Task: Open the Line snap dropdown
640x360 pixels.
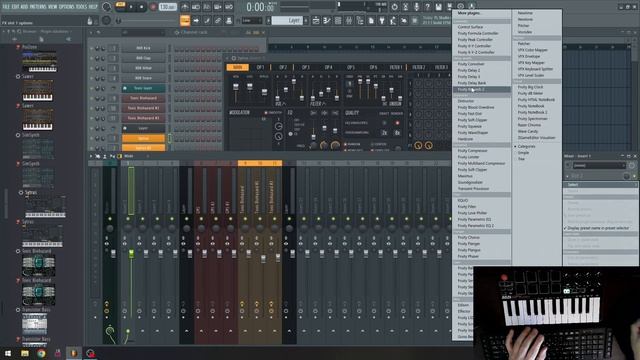Action: (x=251, y=20)
